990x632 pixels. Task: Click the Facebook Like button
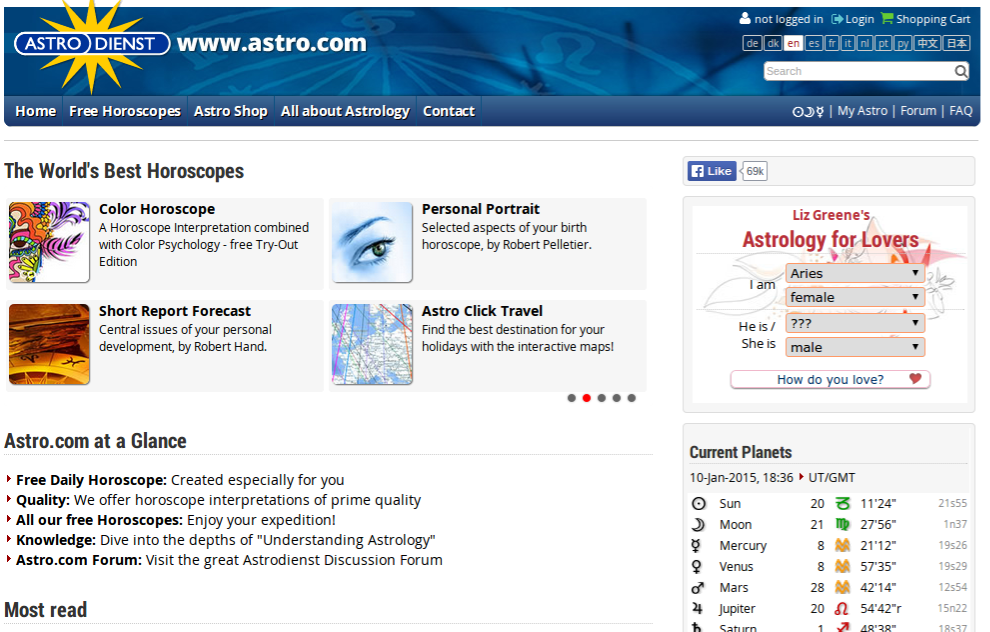point(712,171)
